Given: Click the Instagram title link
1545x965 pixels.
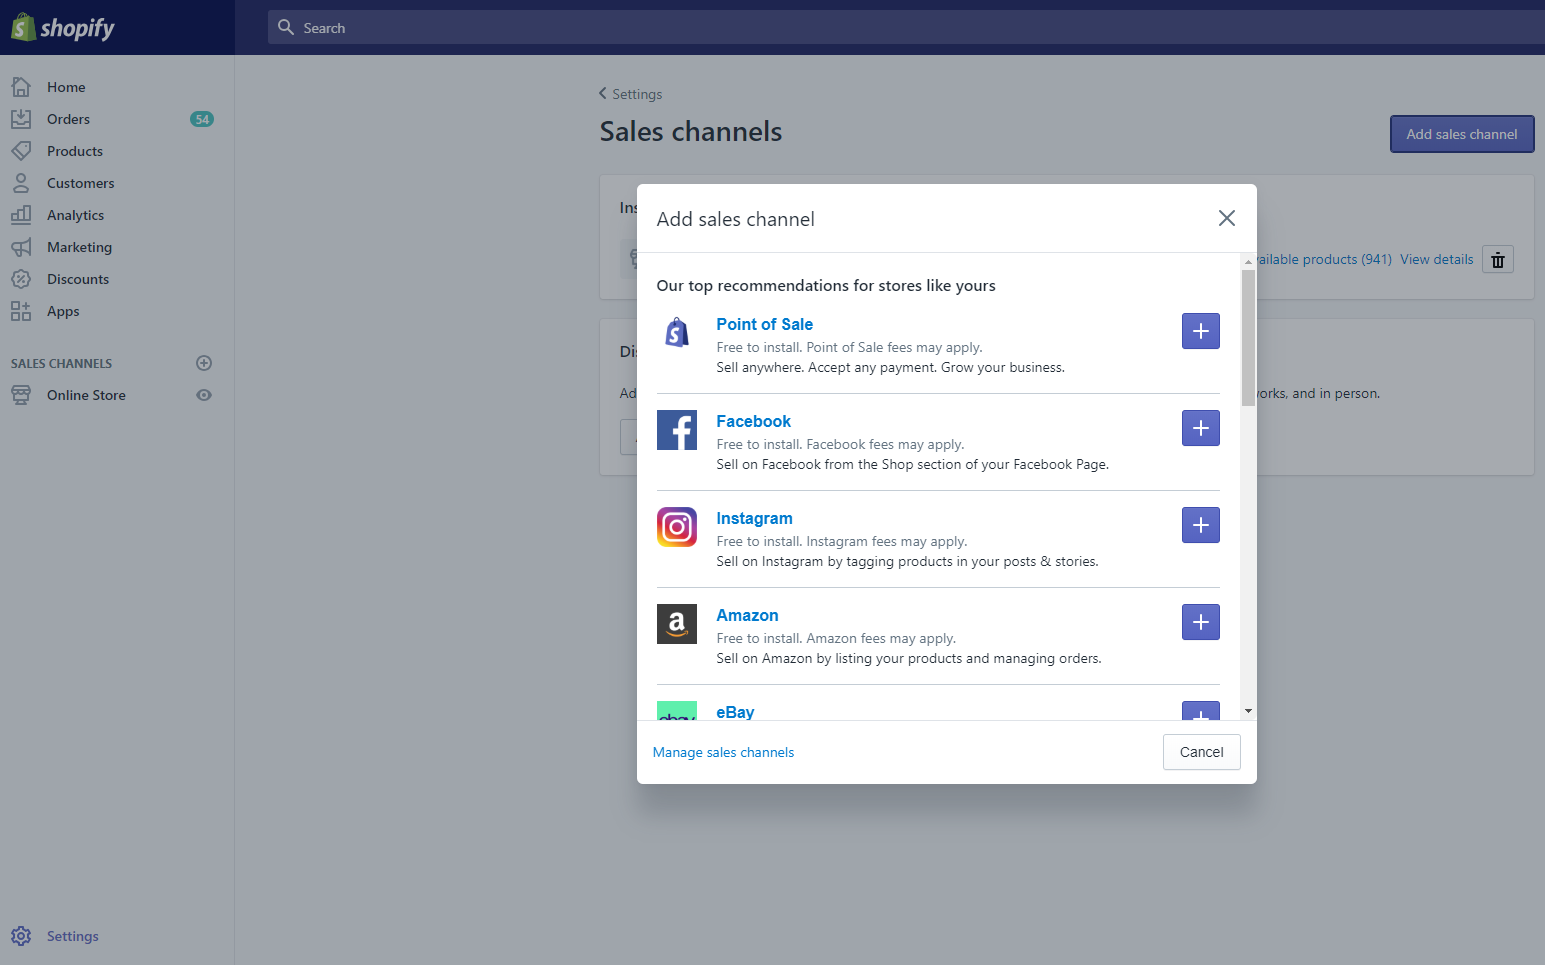Looking at the screenshot, I should tap(754, 518).
